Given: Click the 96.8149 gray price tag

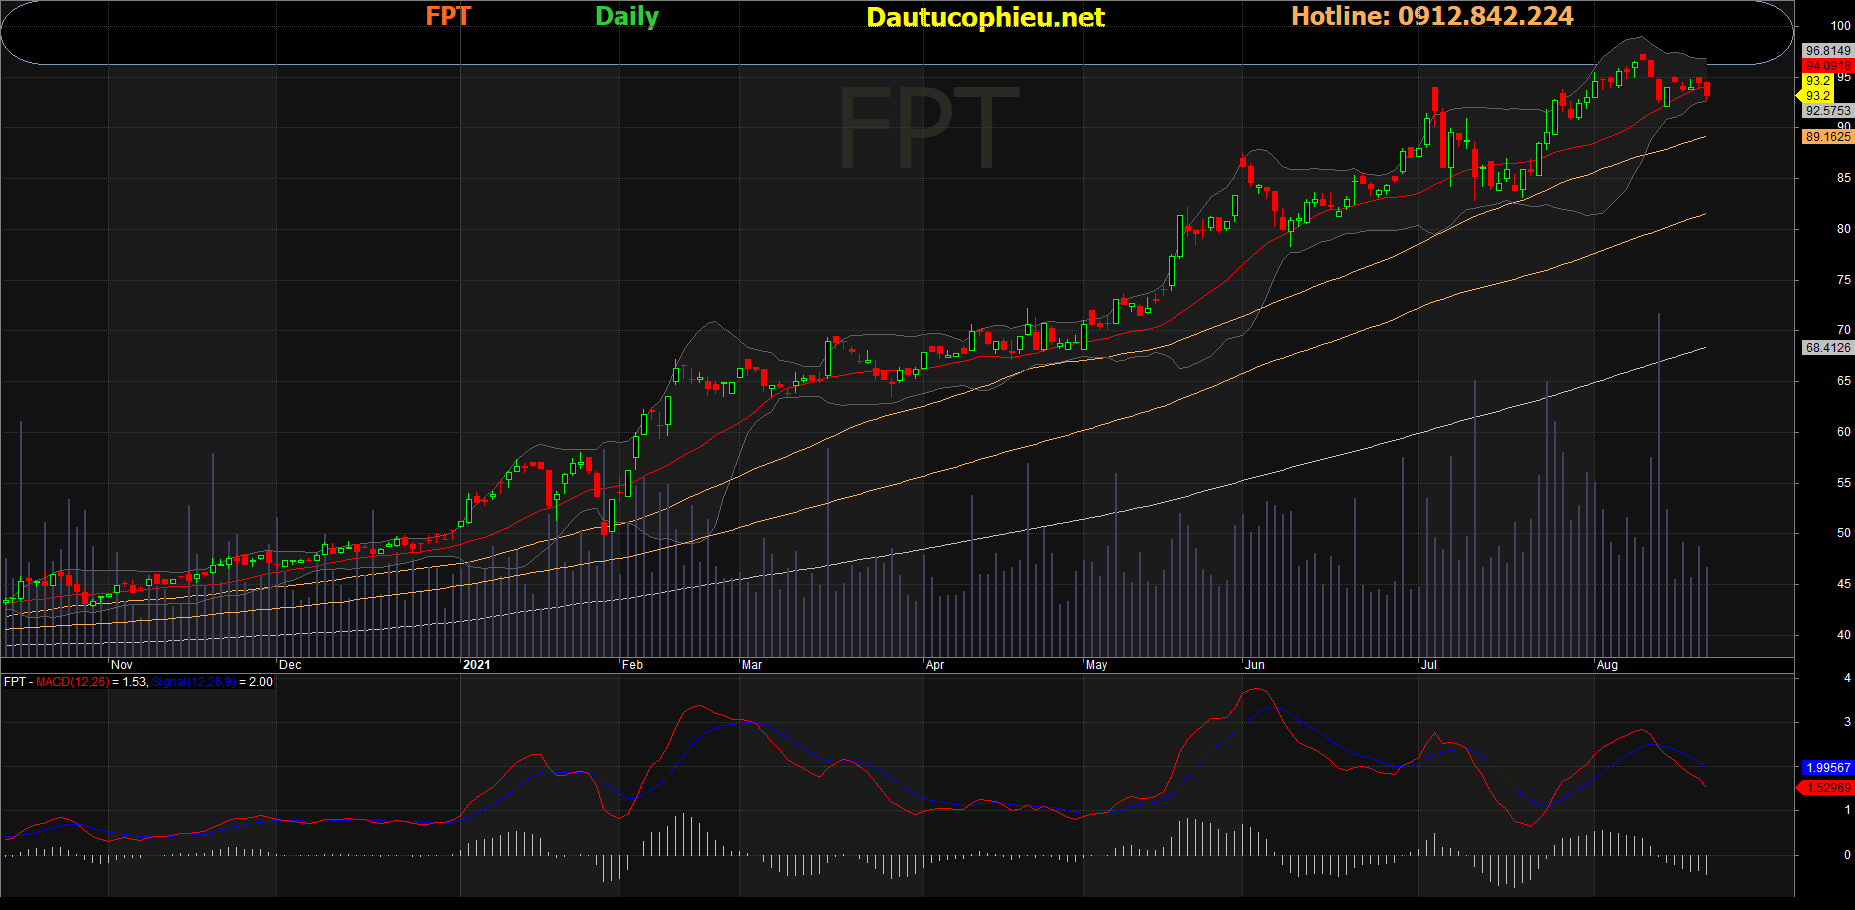Looking at the screenshot, I should tap(1827, 50).
